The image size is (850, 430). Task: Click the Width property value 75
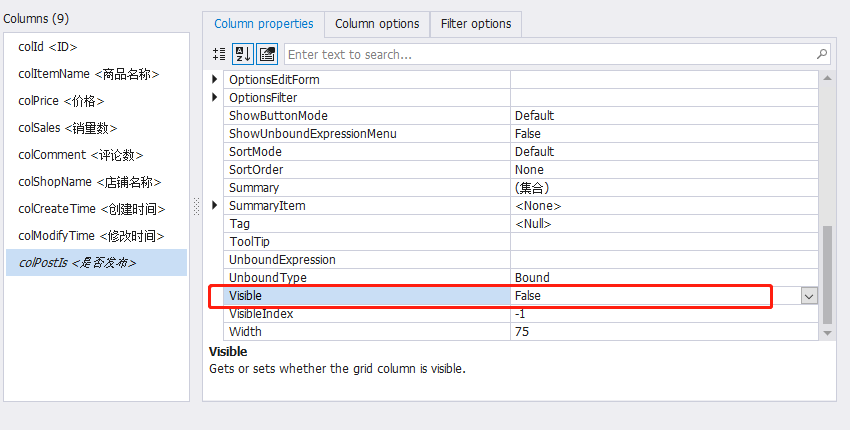(660, 332)
